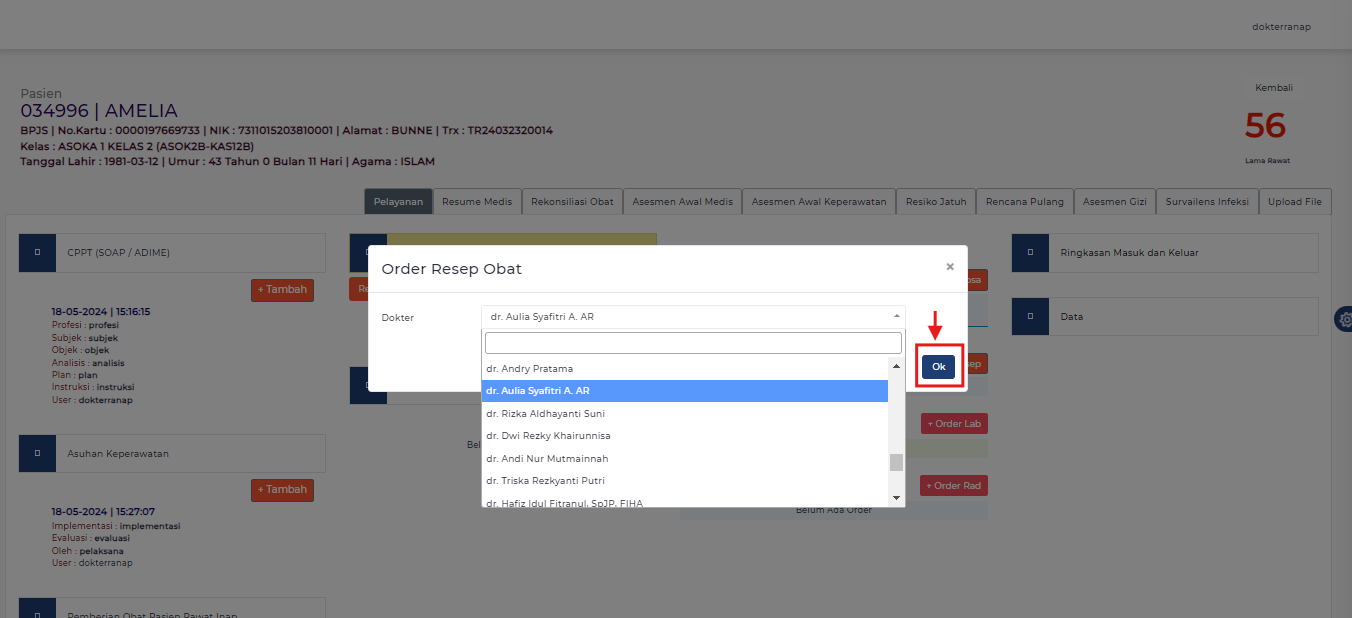Switch to the Resume Medis tab

[x=477, y=201]
